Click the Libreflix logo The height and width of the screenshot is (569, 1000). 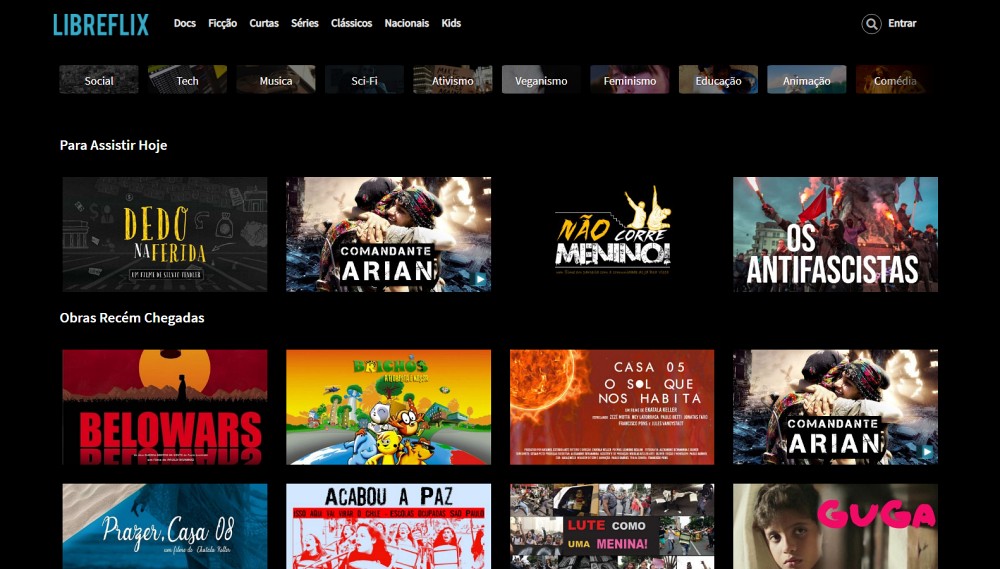point(101,24)
